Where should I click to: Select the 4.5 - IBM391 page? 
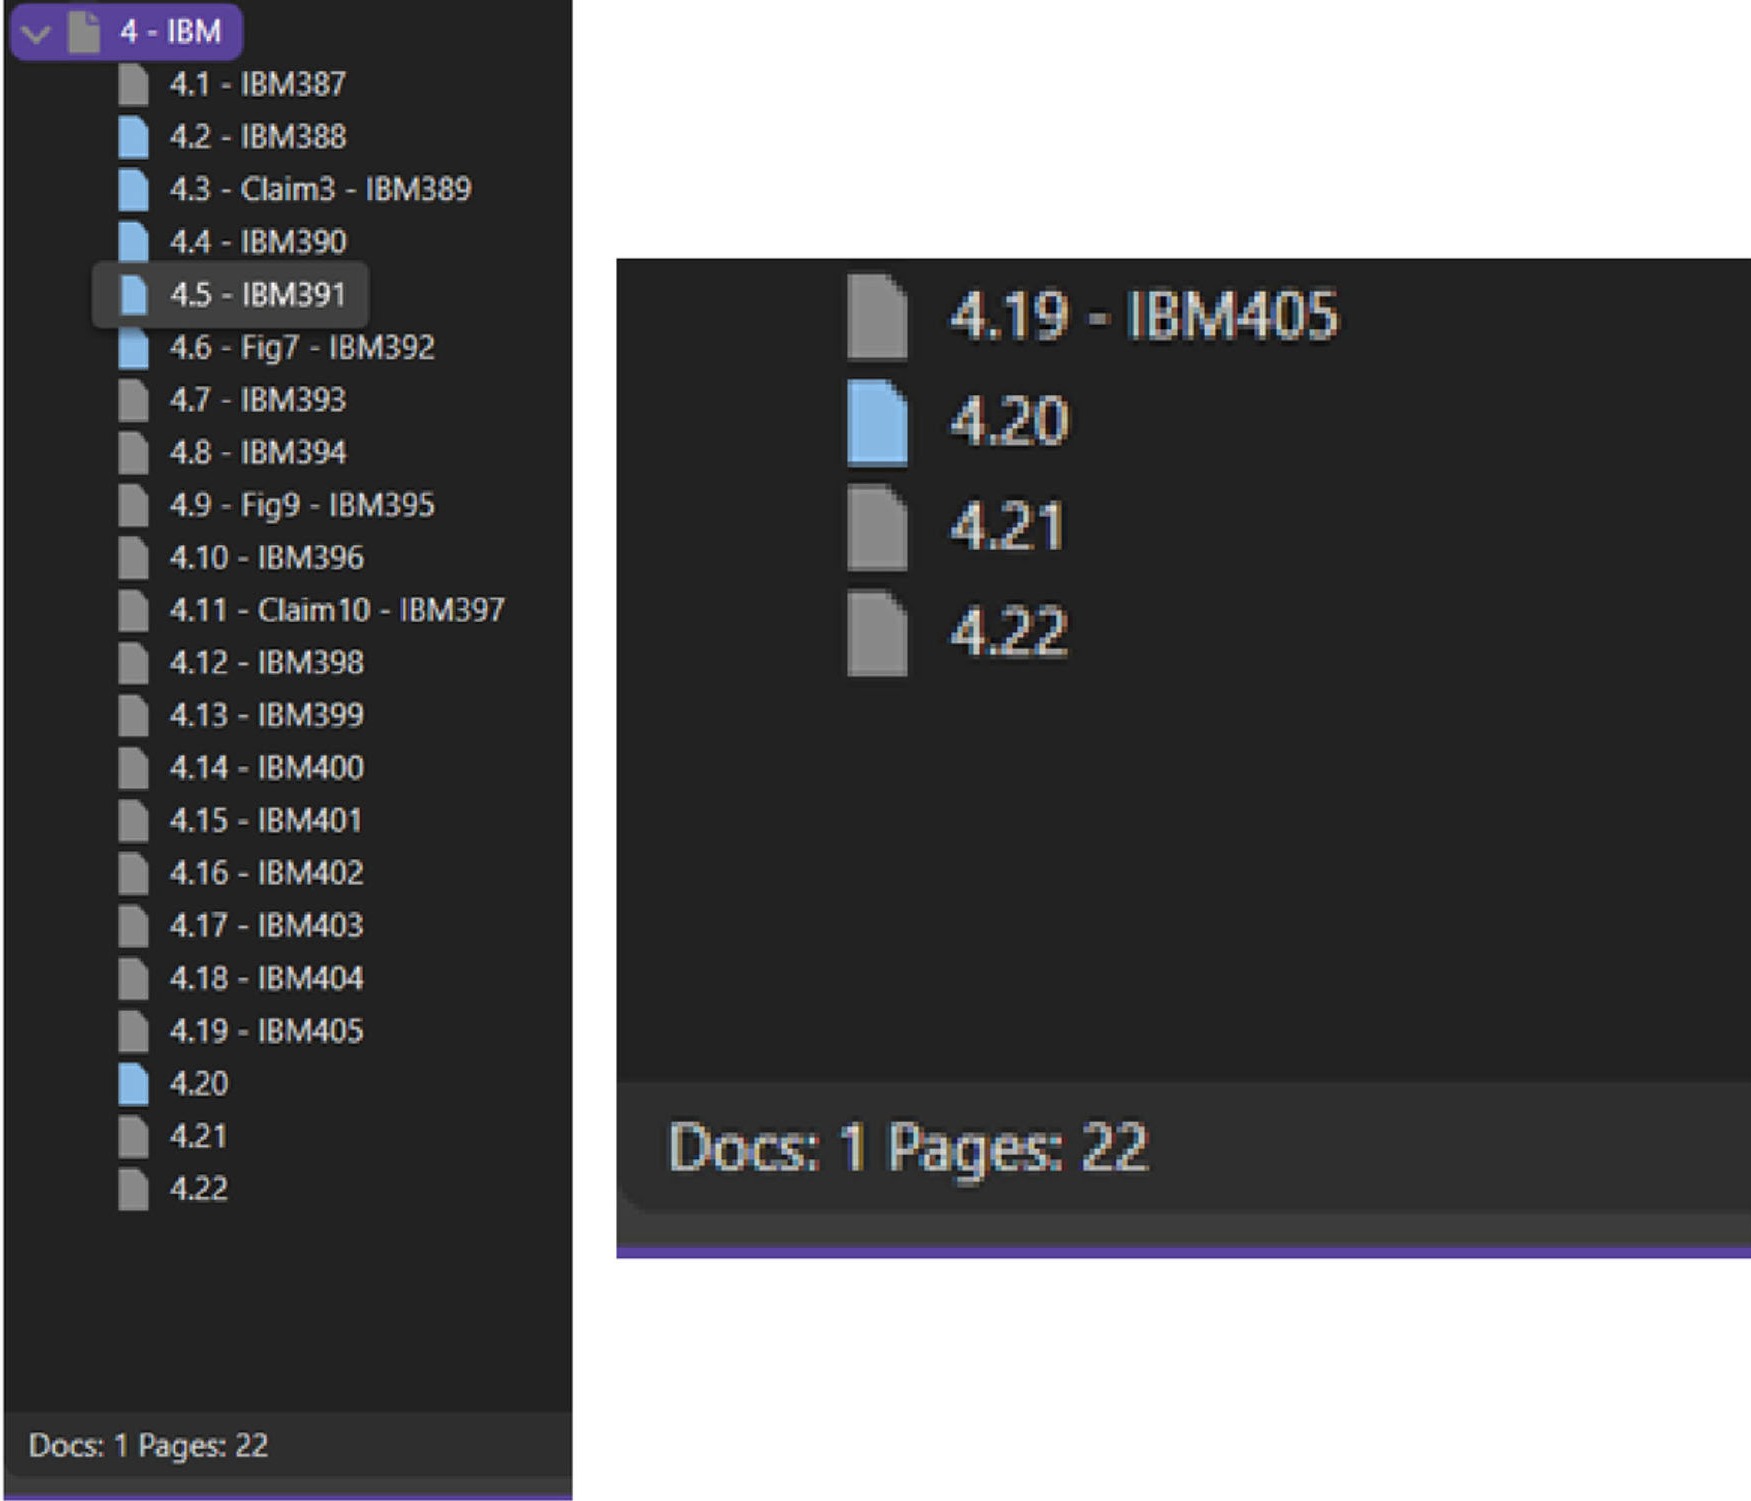[x=257, y=295]
